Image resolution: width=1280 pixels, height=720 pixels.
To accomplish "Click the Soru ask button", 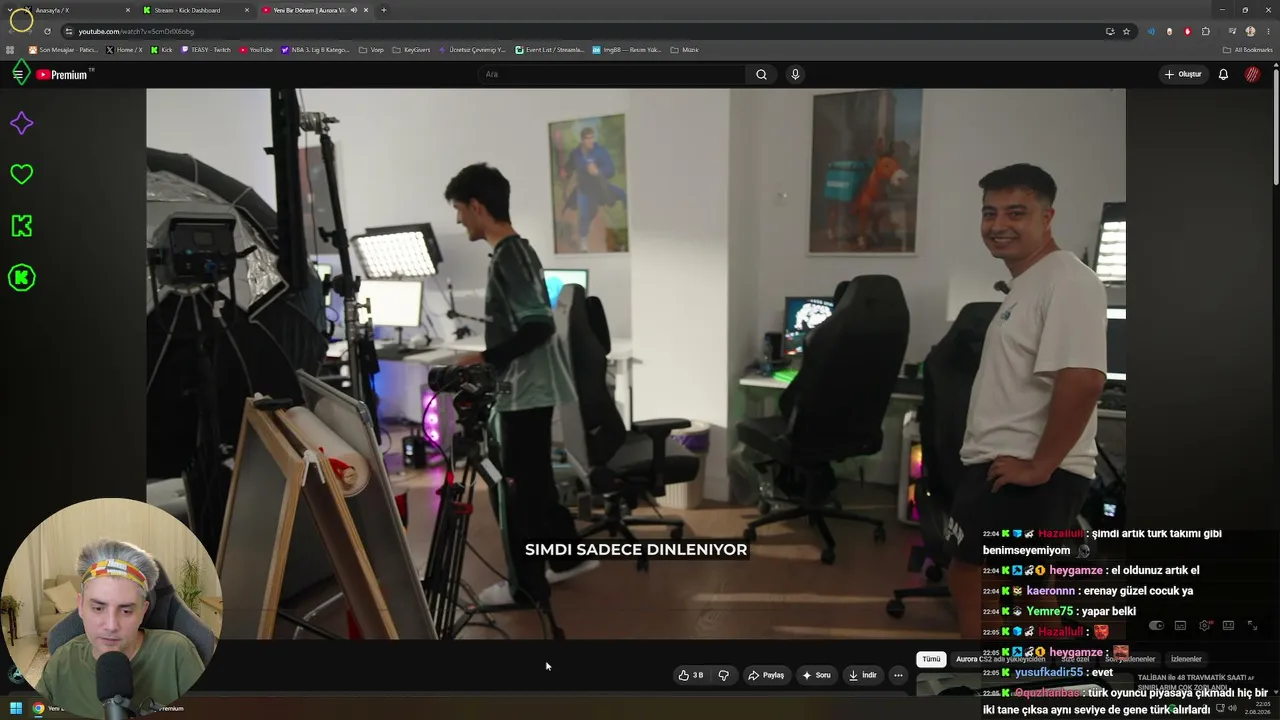I will coord(816,675).
